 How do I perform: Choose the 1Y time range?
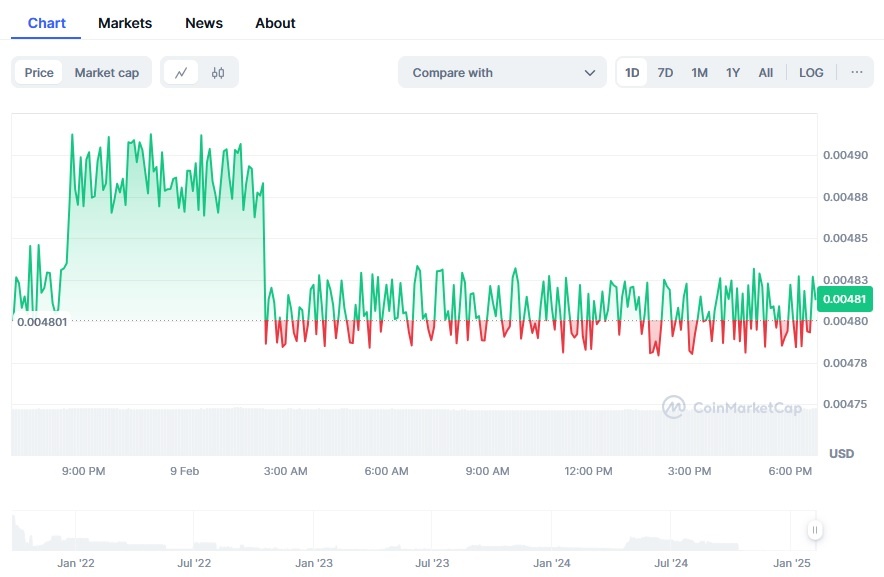pos(732,73)
